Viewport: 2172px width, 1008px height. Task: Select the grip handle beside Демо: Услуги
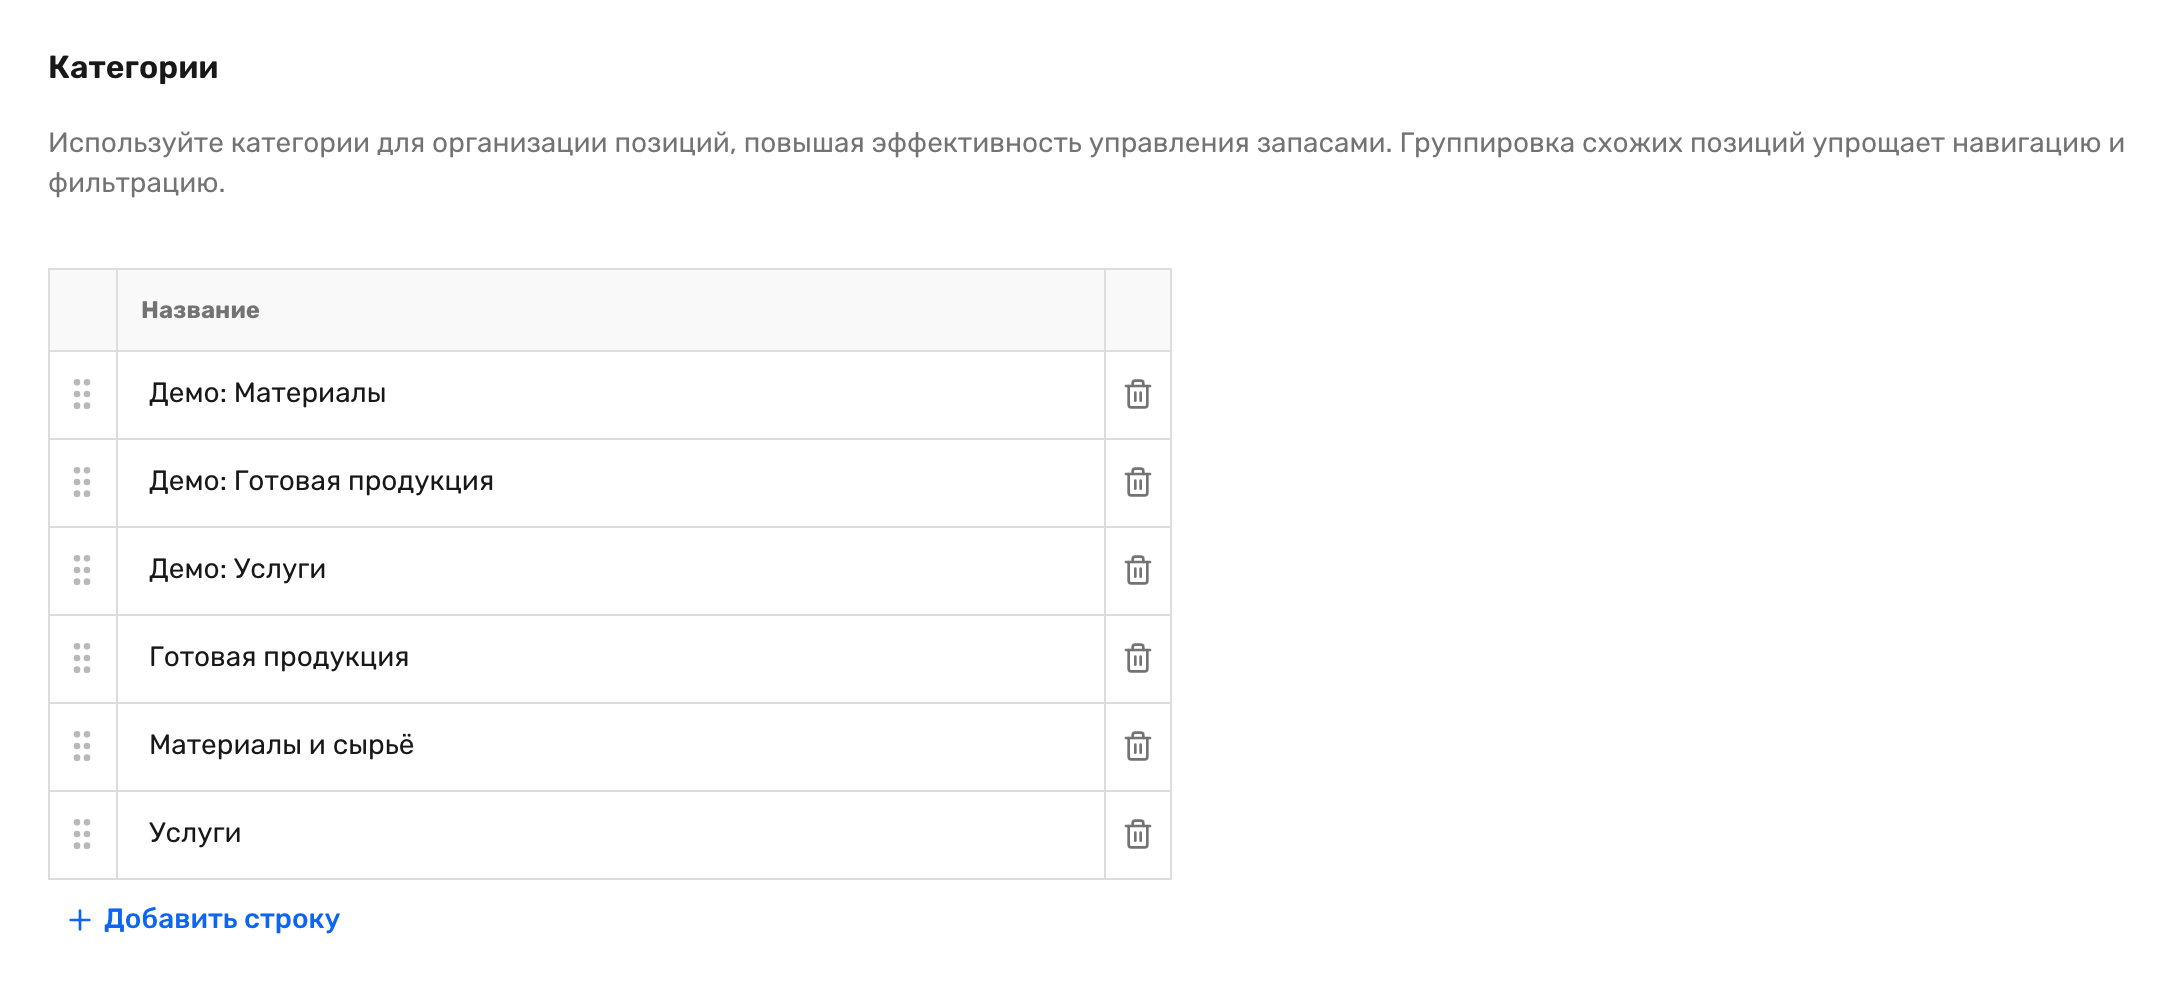pyautogui.click(x=82, y=570)
